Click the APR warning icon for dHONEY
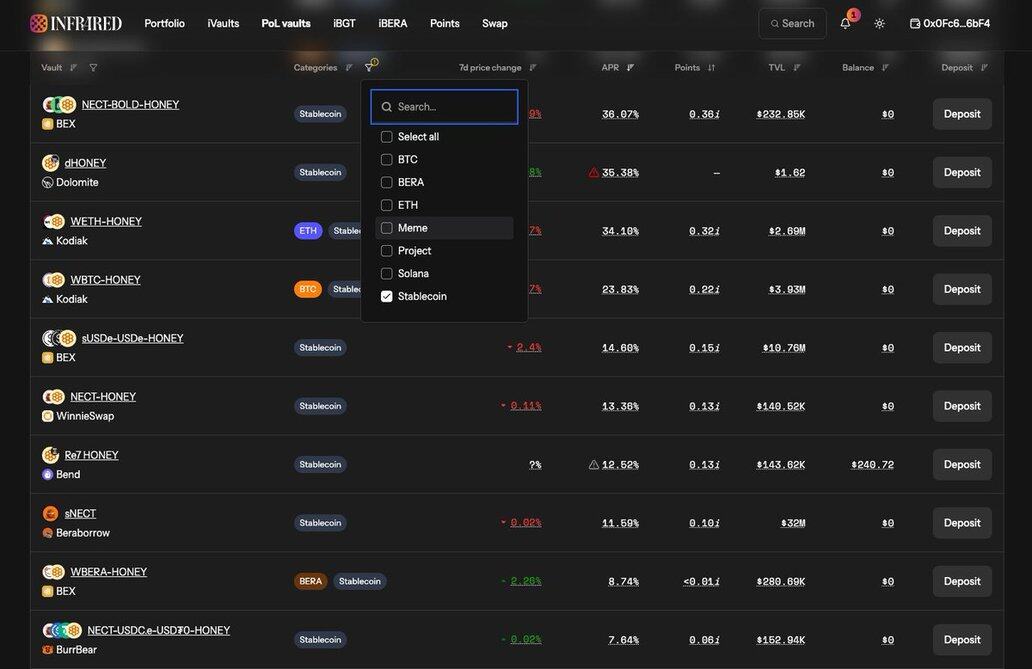The height and width of the screenshot is (669, 1032). [x=594, y=172]
